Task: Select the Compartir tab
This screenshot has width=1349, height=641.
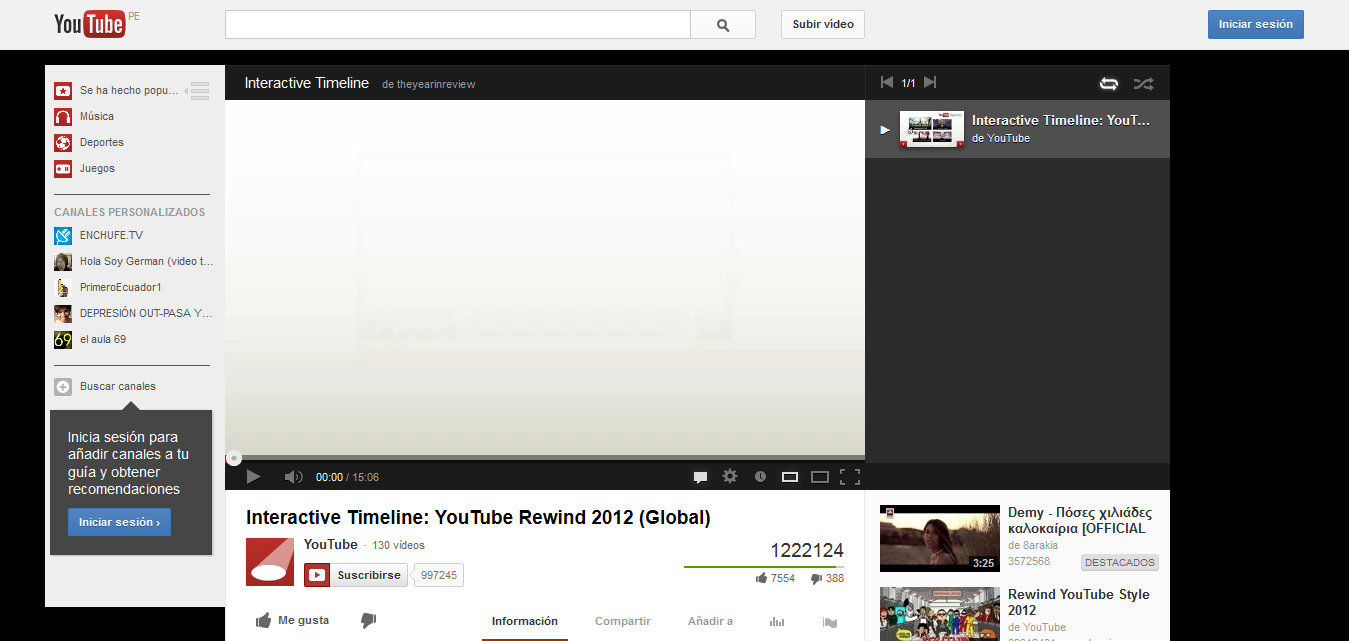Action: coord(623,621)
